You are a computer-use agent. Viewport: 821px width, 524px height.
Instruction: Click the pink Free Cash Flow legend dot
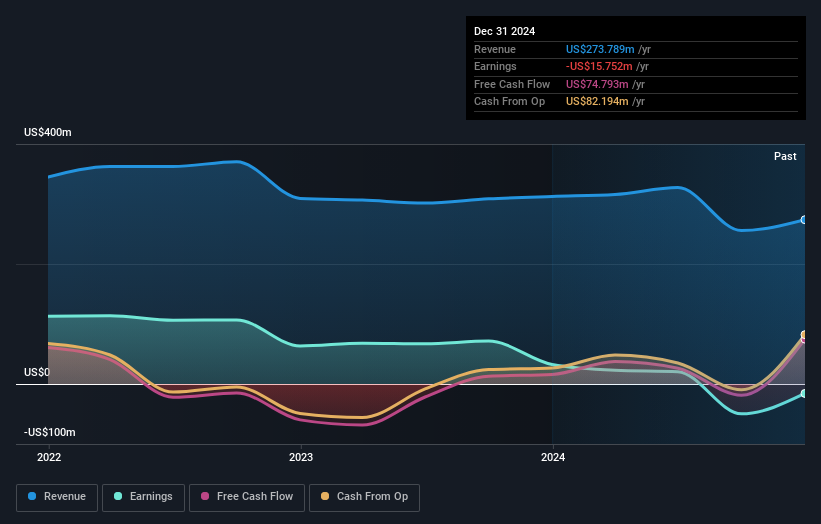[205, 496]
